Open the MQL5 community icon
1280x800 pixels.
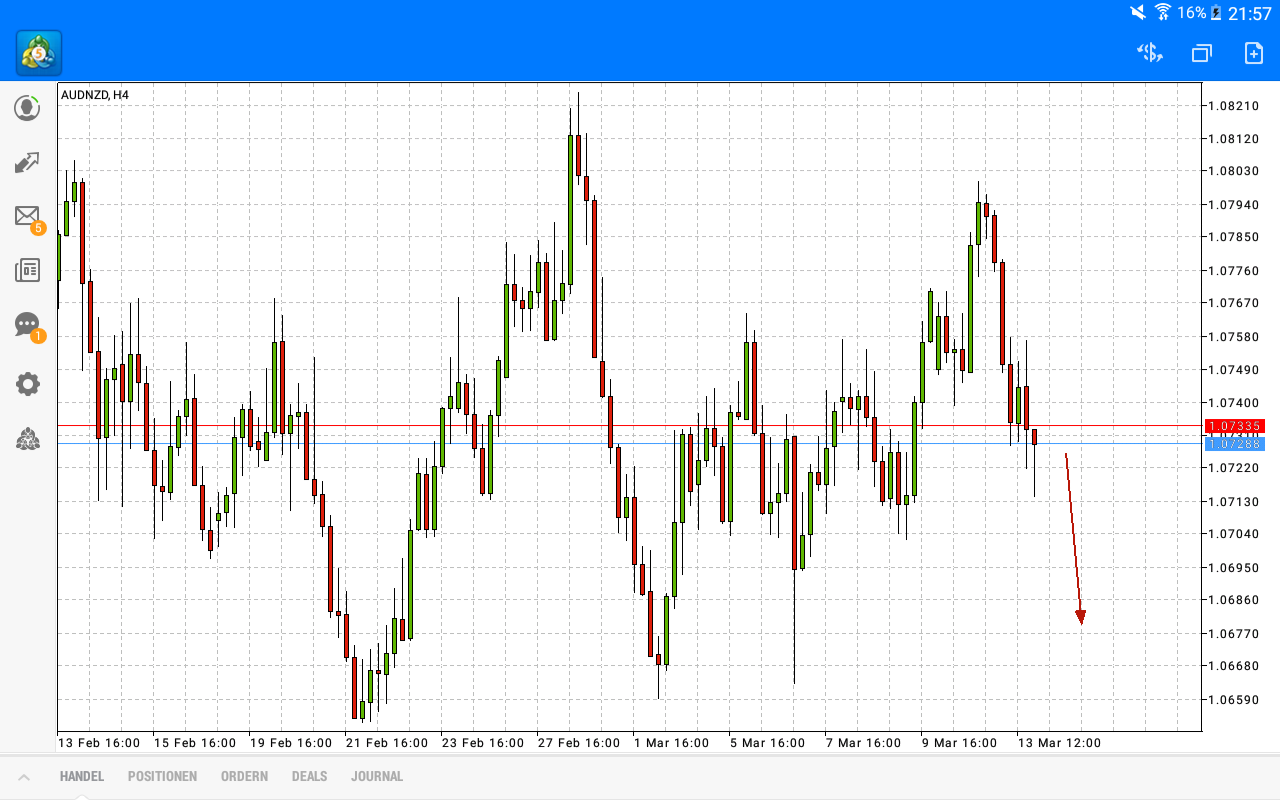coord(27,438)
